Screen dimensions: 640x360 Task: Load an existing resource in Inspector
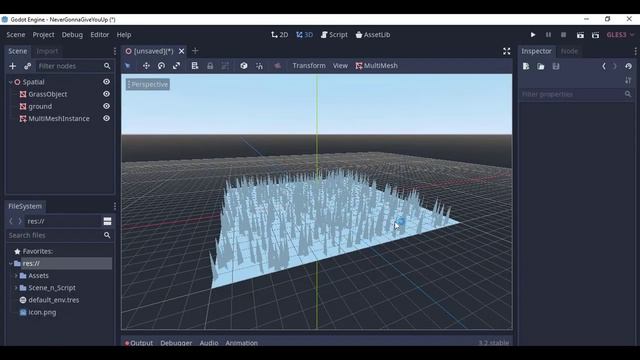coord(541,66)
